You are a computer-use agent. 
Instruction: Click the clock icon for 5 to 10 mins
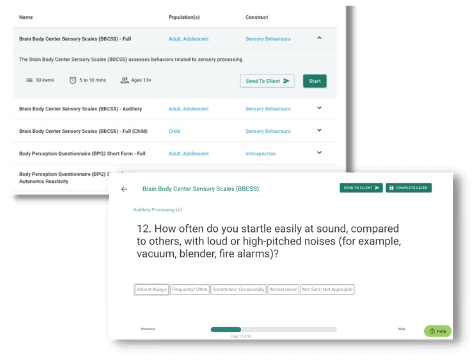pos(73,80)
